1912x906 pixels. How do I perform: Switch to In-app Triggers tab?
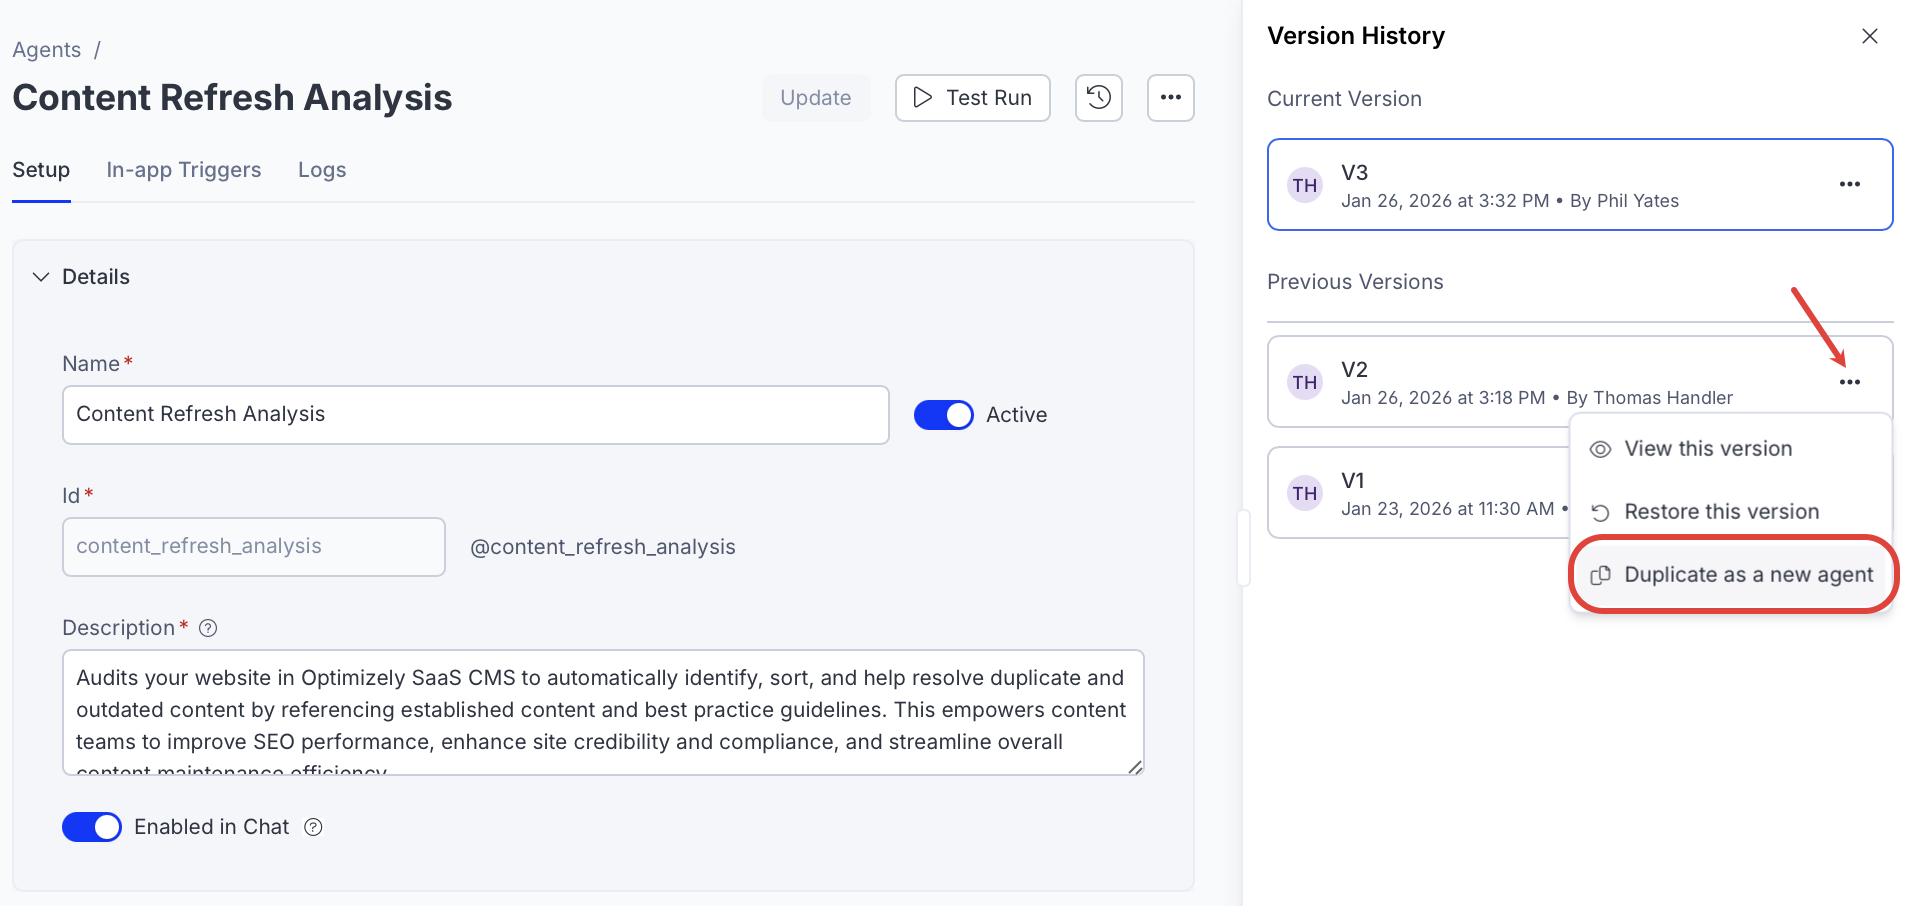pos(184,170)
